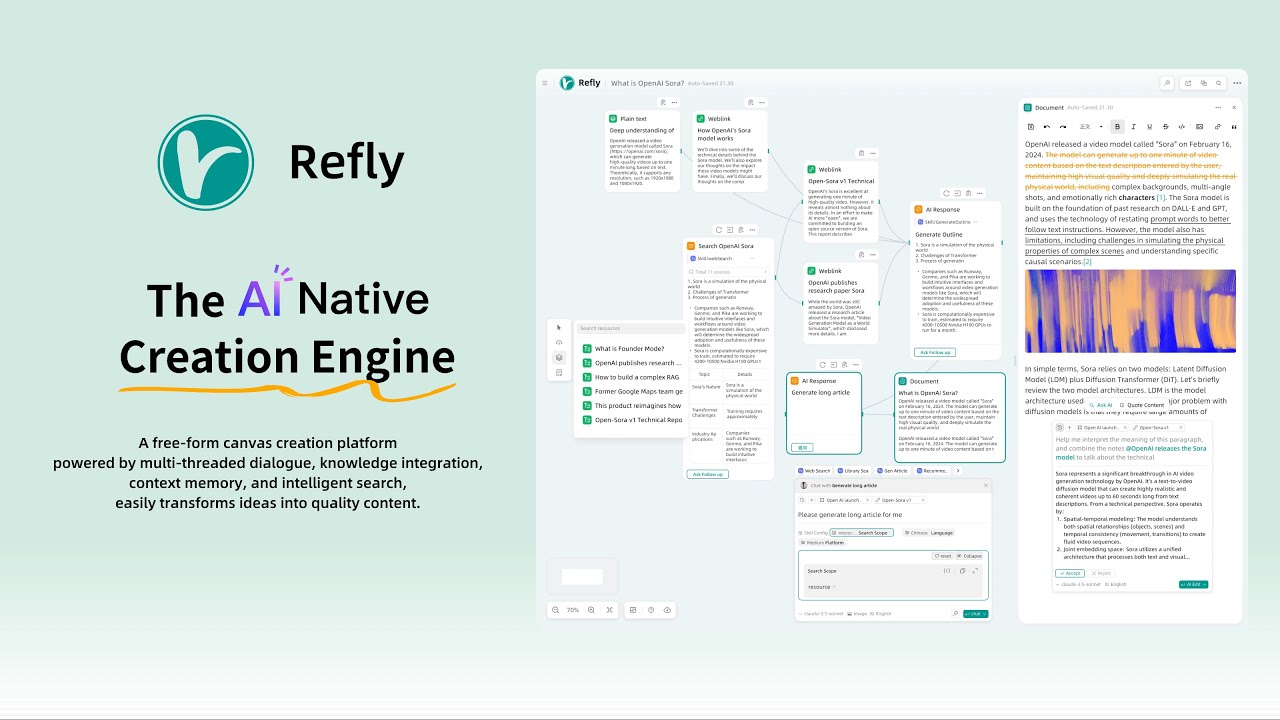Zoom in the canvas
Screen dimensions: 1280x720
[591, 610]
